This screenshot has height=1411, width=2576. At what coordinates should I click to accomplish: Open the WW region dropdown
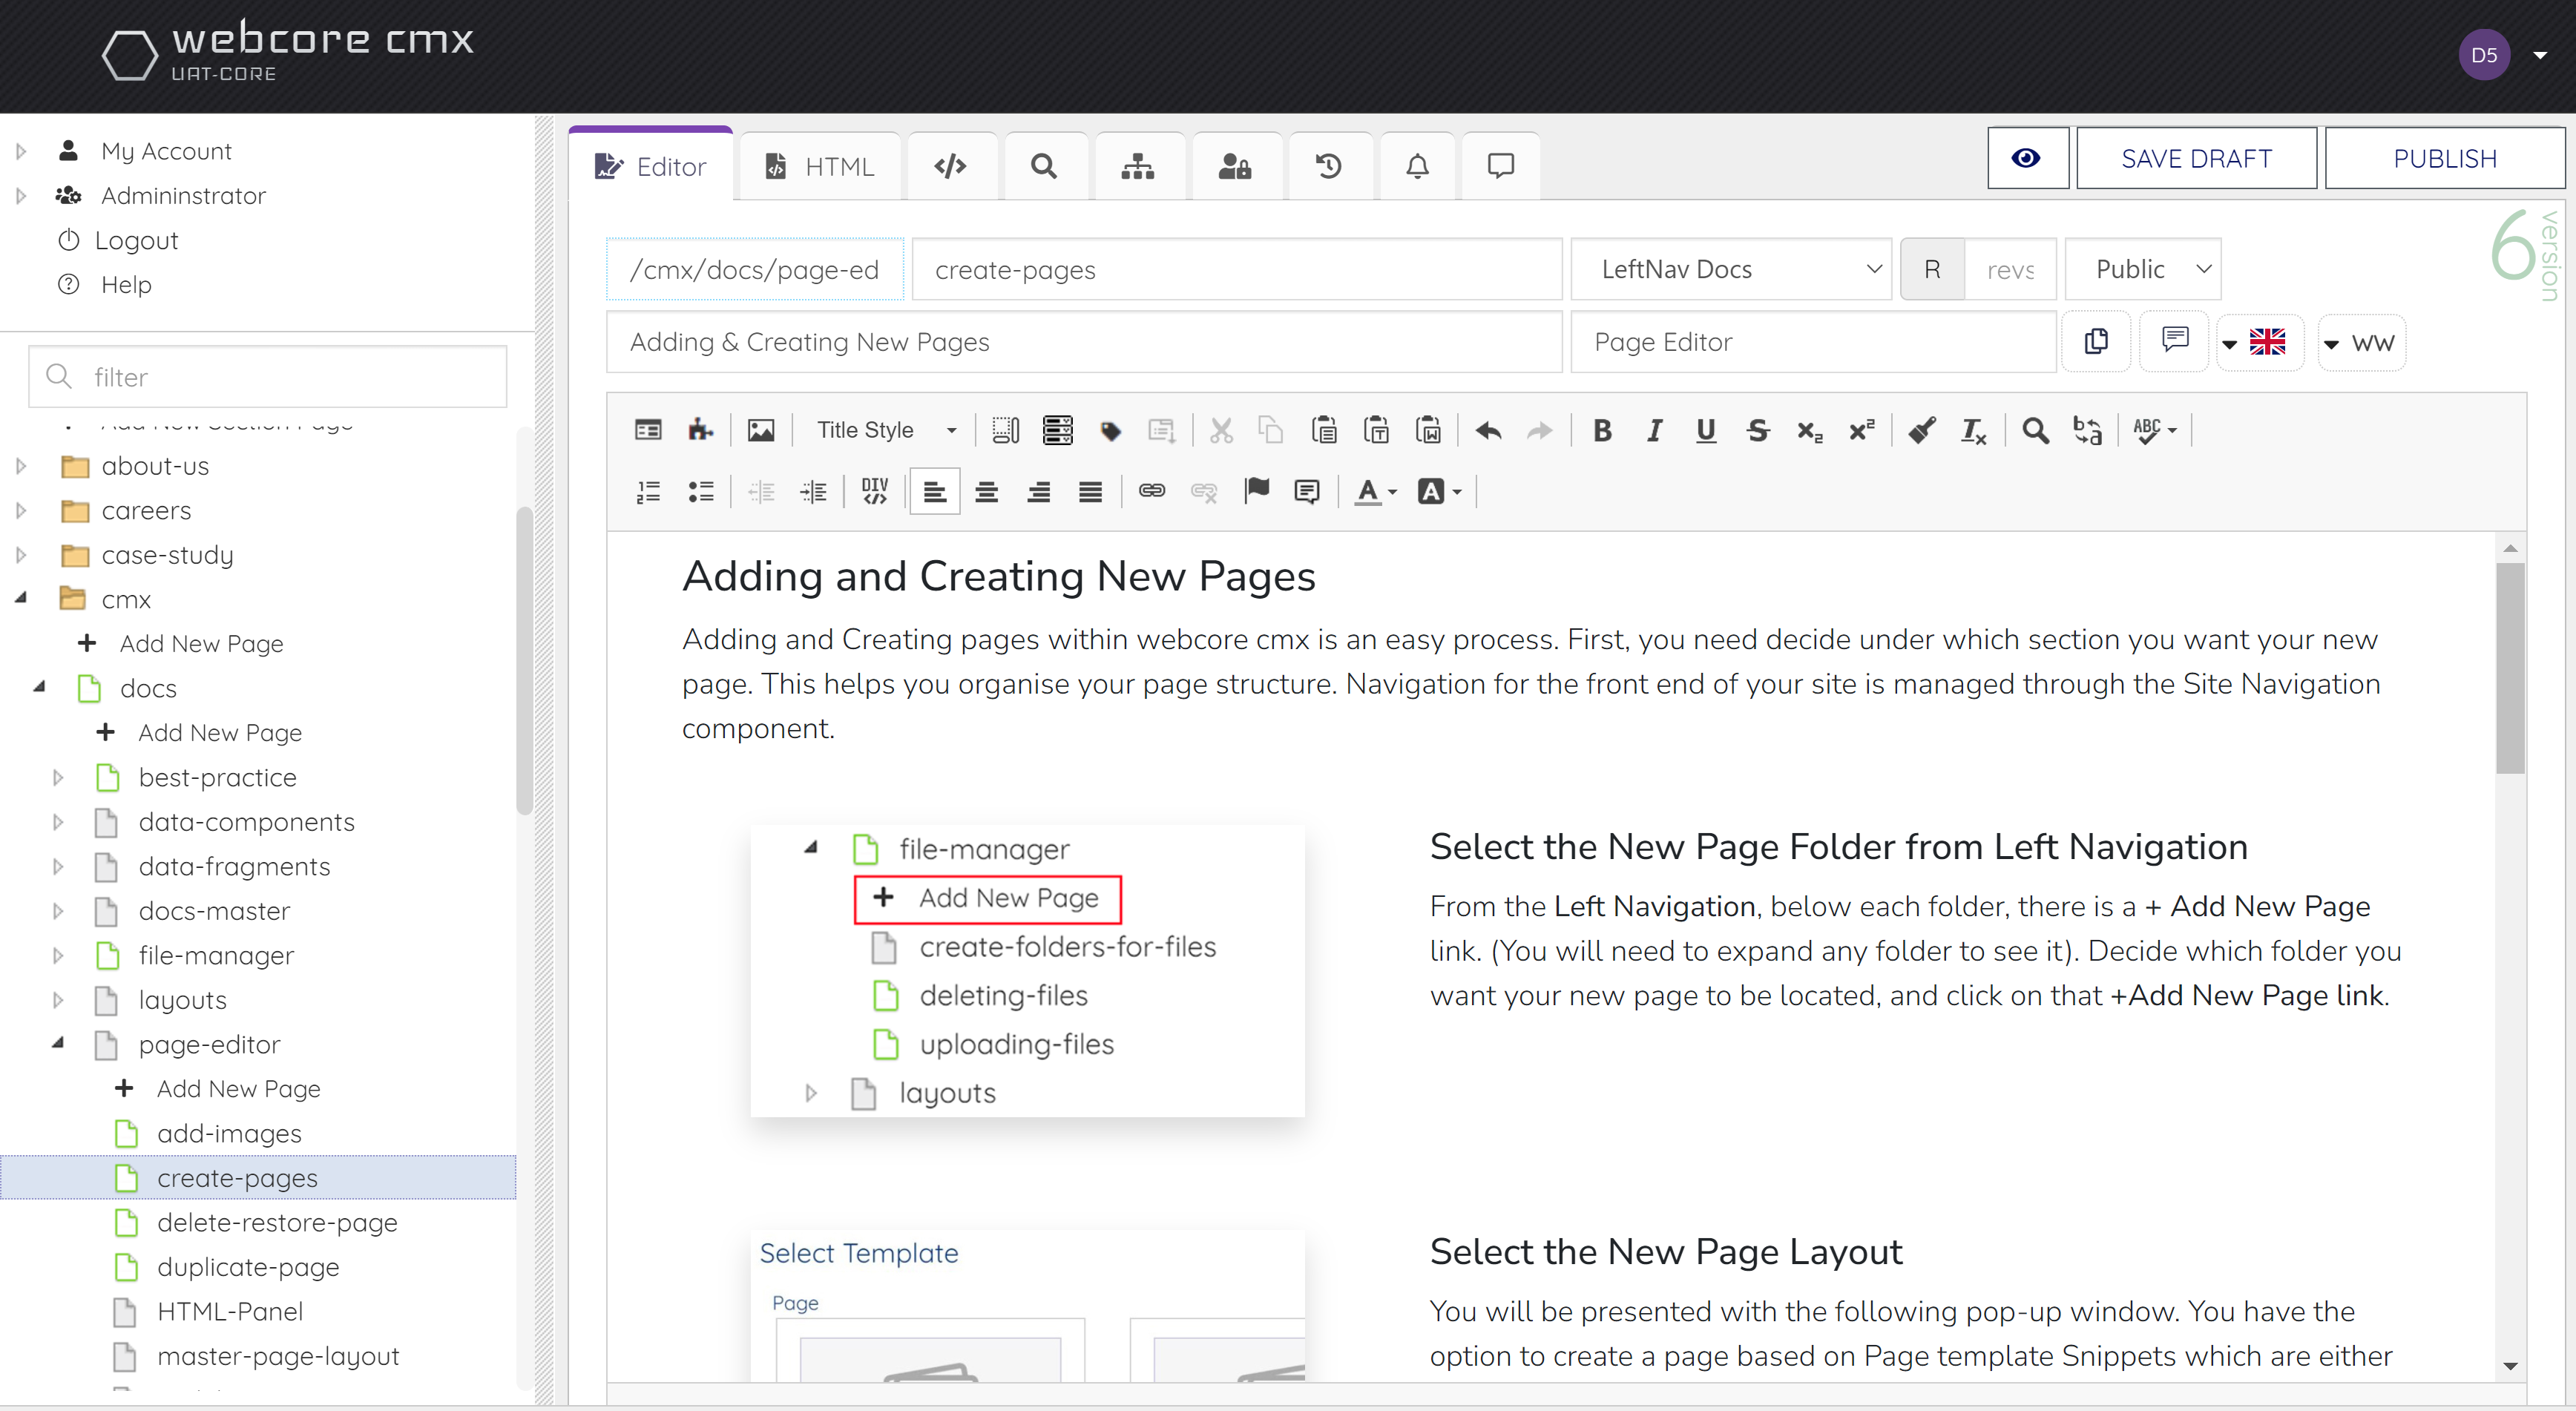[2361, 342]
